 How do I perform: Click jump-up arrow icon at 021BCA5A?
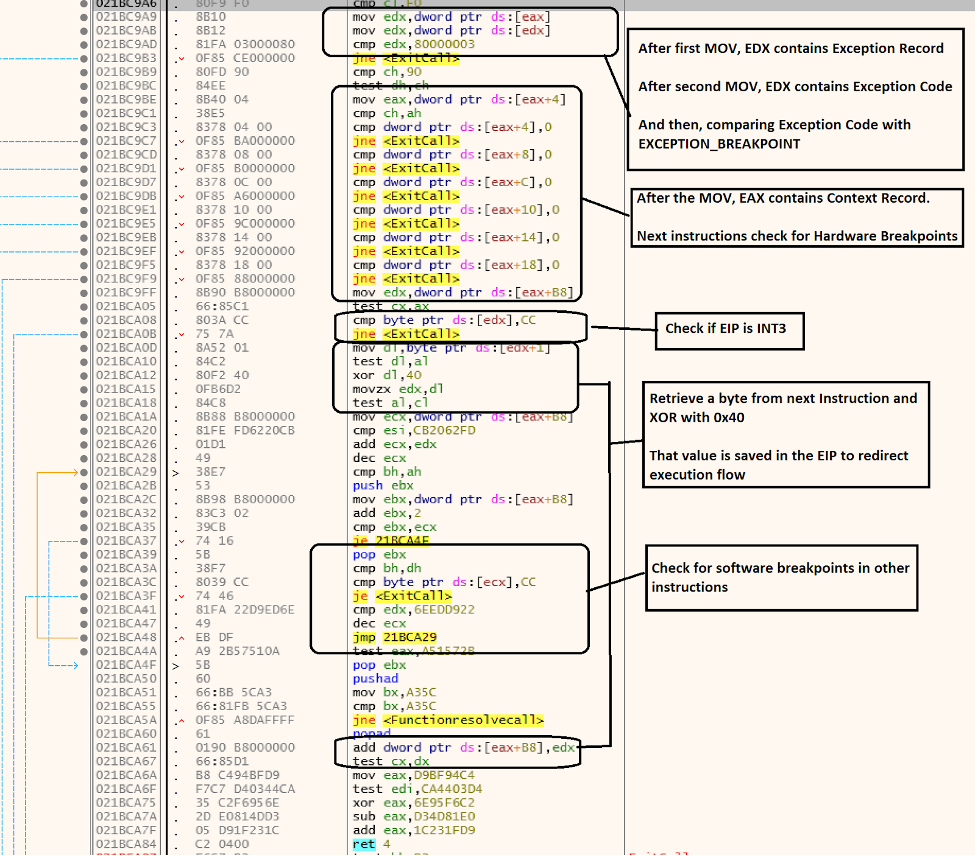181,721
